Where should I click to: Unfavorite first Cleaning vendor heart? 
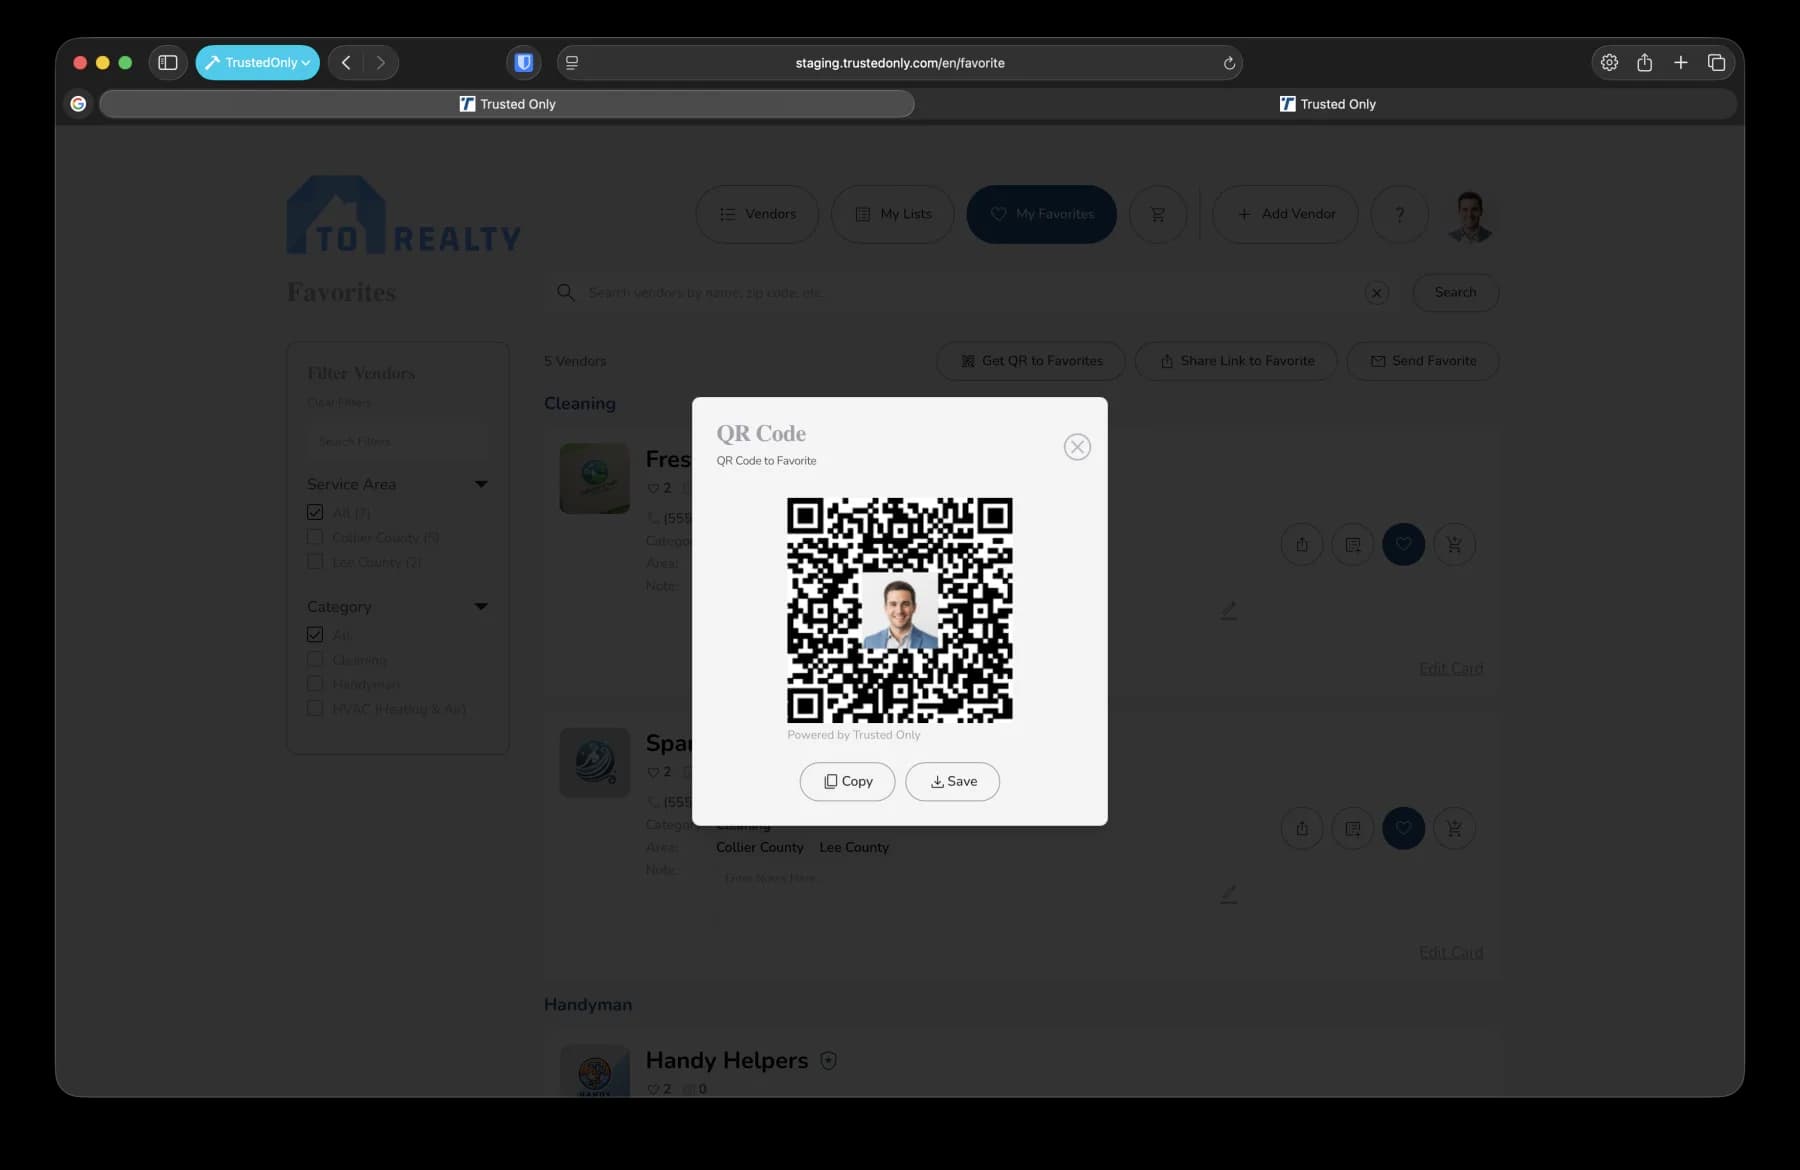click(1404, 545)
